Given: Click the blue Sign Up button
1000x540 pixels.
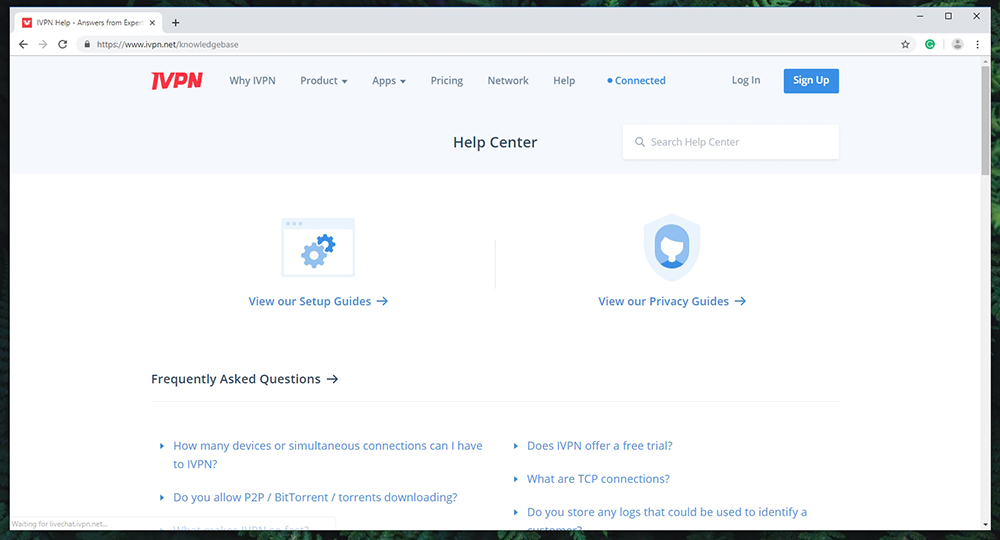Looking at the screenshot, I should pyautogui.click(x=811, y=80).
